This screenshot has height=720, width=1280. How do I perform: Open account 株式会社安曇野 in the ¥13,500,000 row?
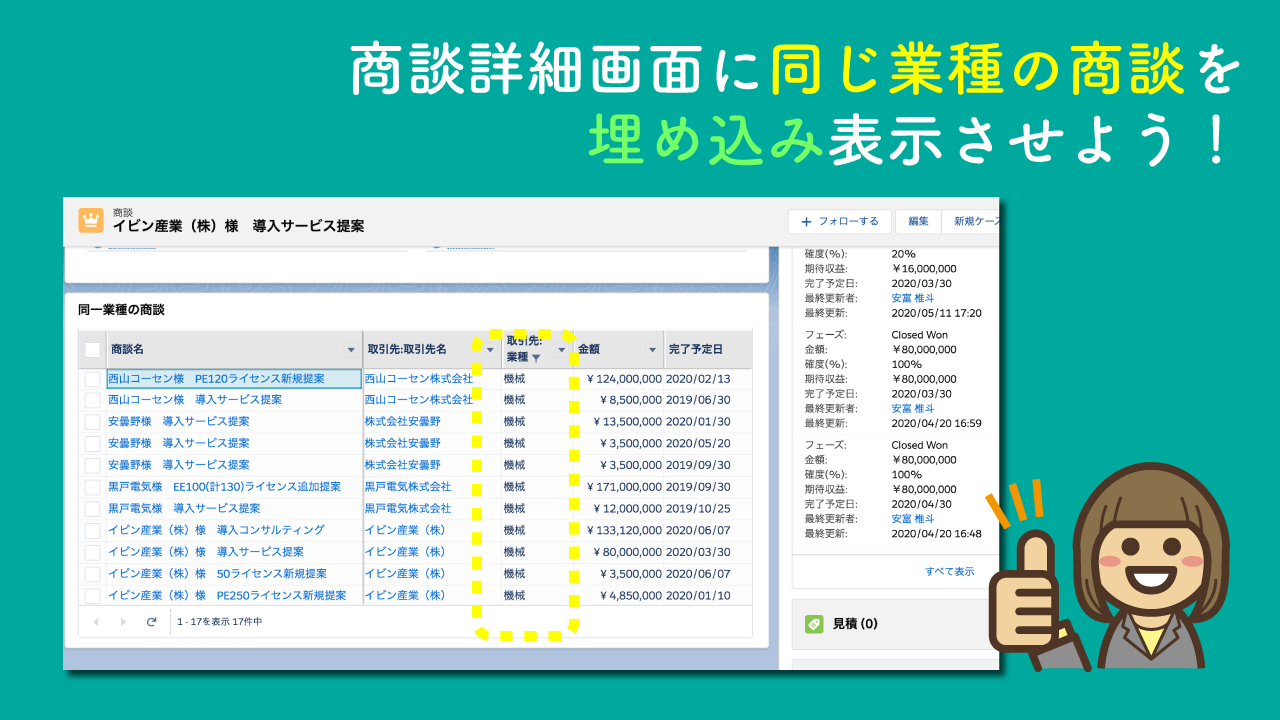(402, 422)
